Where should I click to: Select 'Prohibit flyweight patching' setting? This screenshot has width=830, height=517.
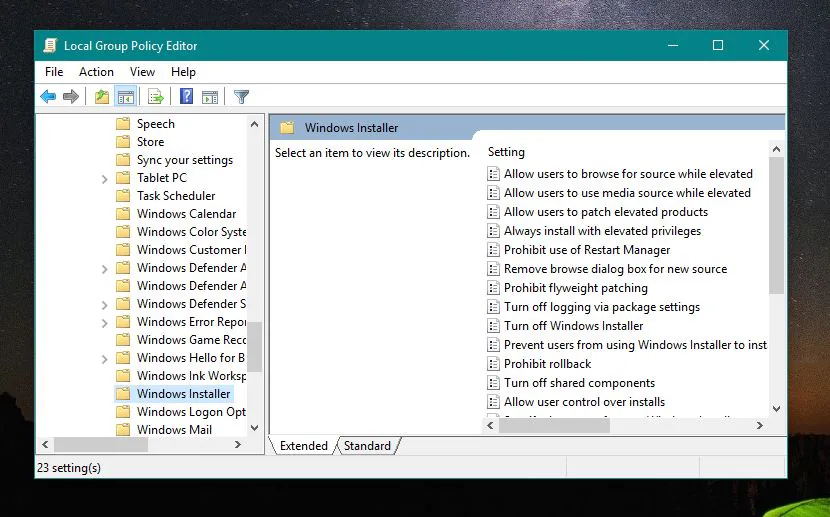[x=575, y=288]
